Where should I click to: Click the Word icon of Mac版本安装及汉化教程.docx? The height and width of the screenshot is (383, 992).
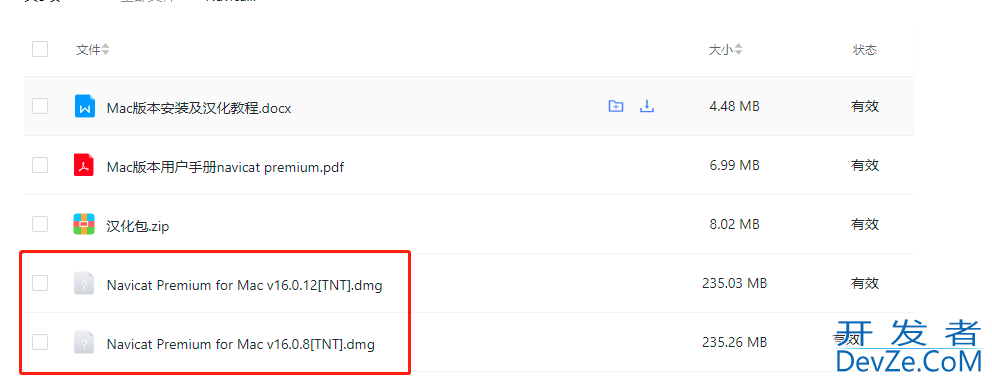[x=84, y=106]
